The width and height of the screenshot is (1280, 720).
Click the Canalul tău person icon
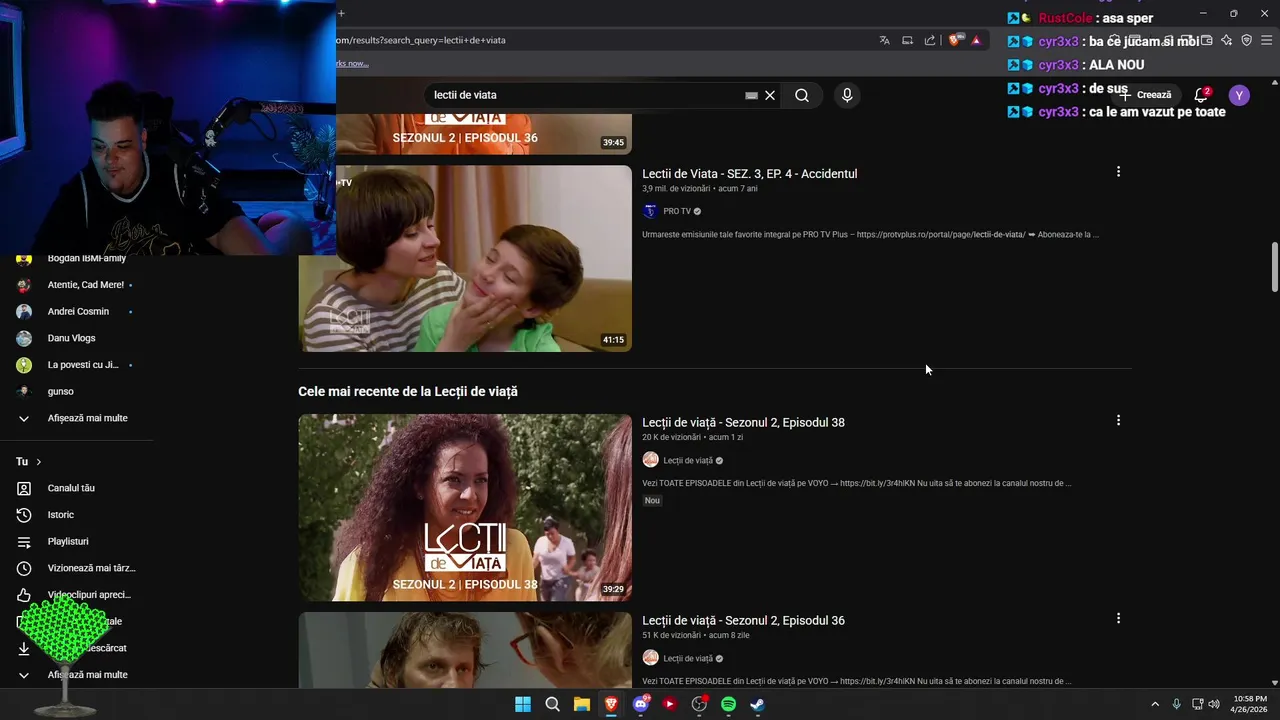pos(24,488)
